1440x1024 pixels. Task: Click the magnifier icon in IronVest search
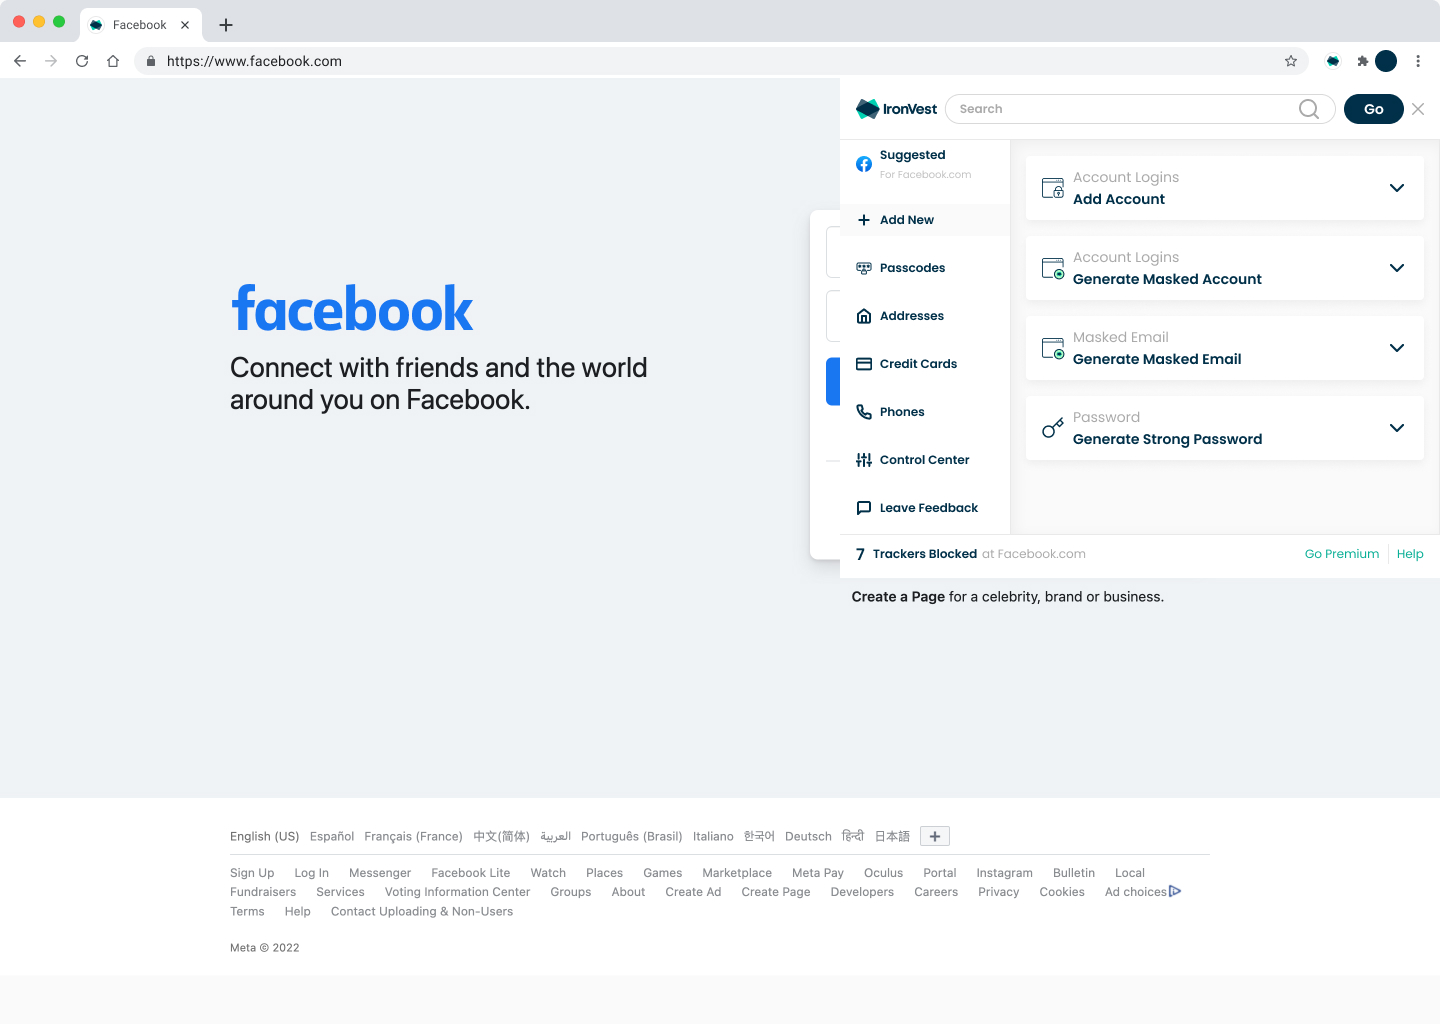tap(1309, 109)
